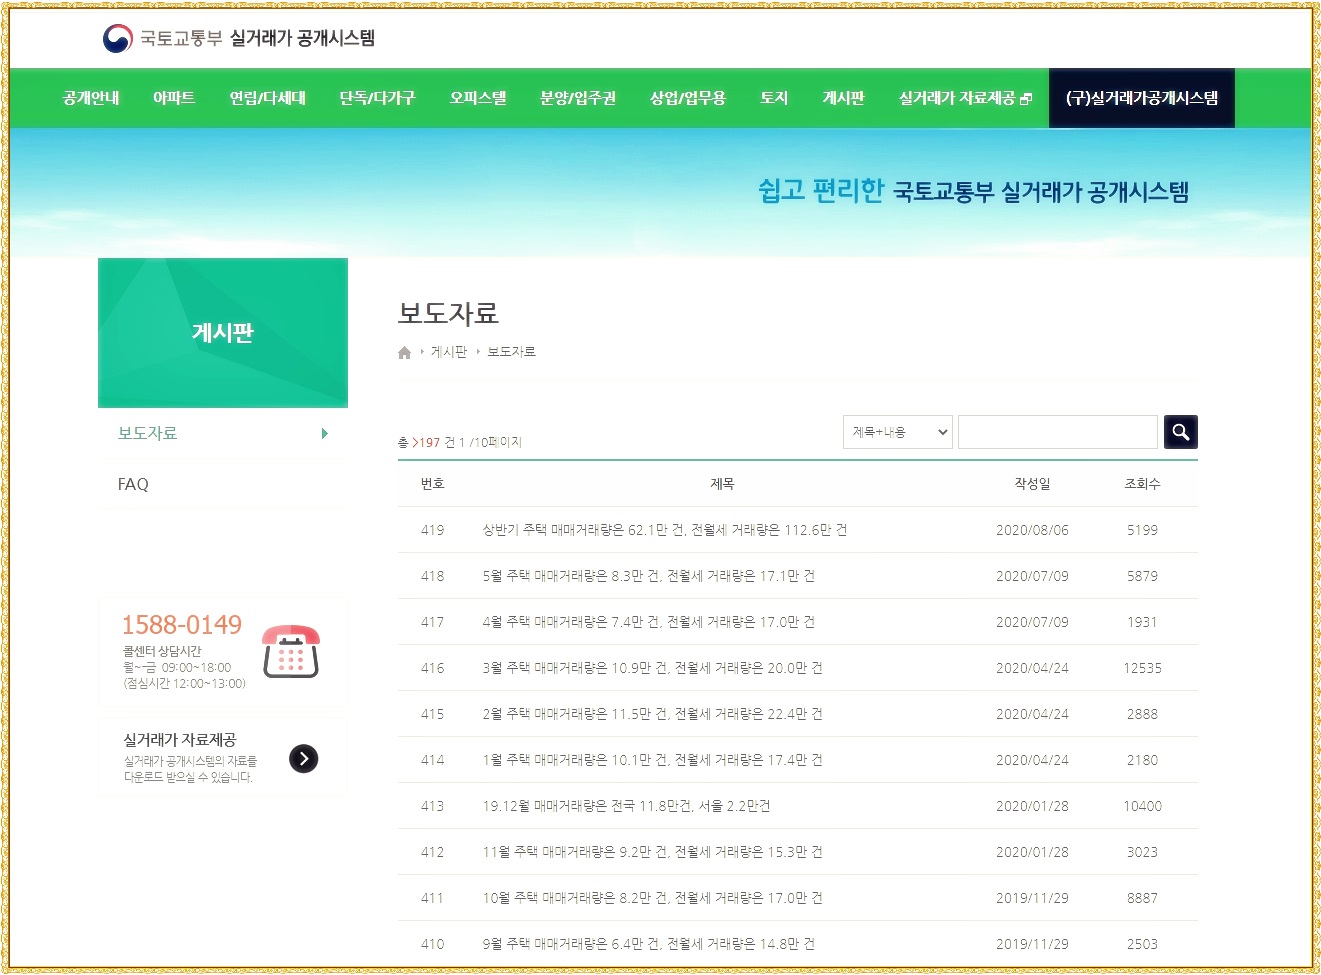Click the 게시판 green sidebar header
1321x975 pixels.
[x=223, y=333]
